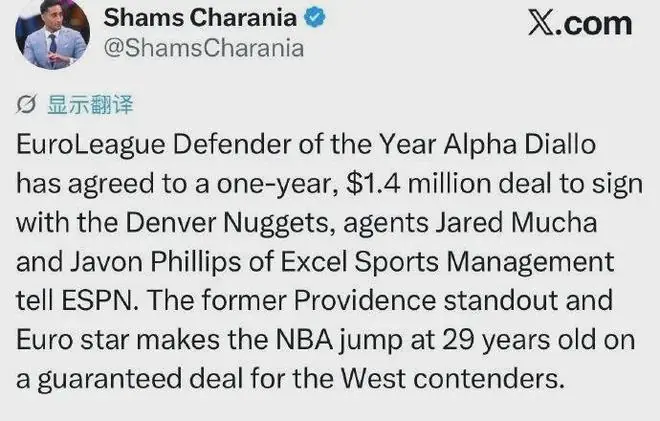The width and height of the screenshot is (660, 421).
Task: Click the "$1.4 million" amount in the tweet
Action: (x=419, y=184)
